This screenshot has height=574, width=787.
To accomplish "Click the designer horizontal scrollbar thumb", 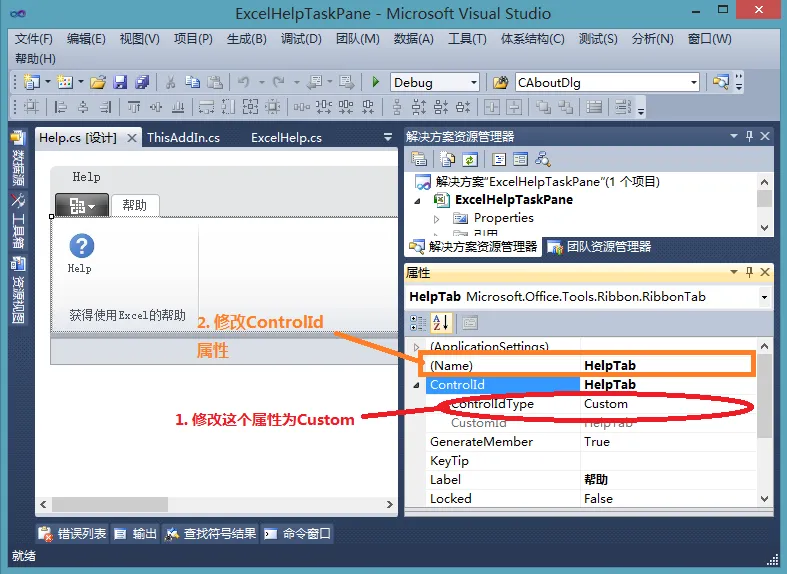I will (x=110, y=504).
